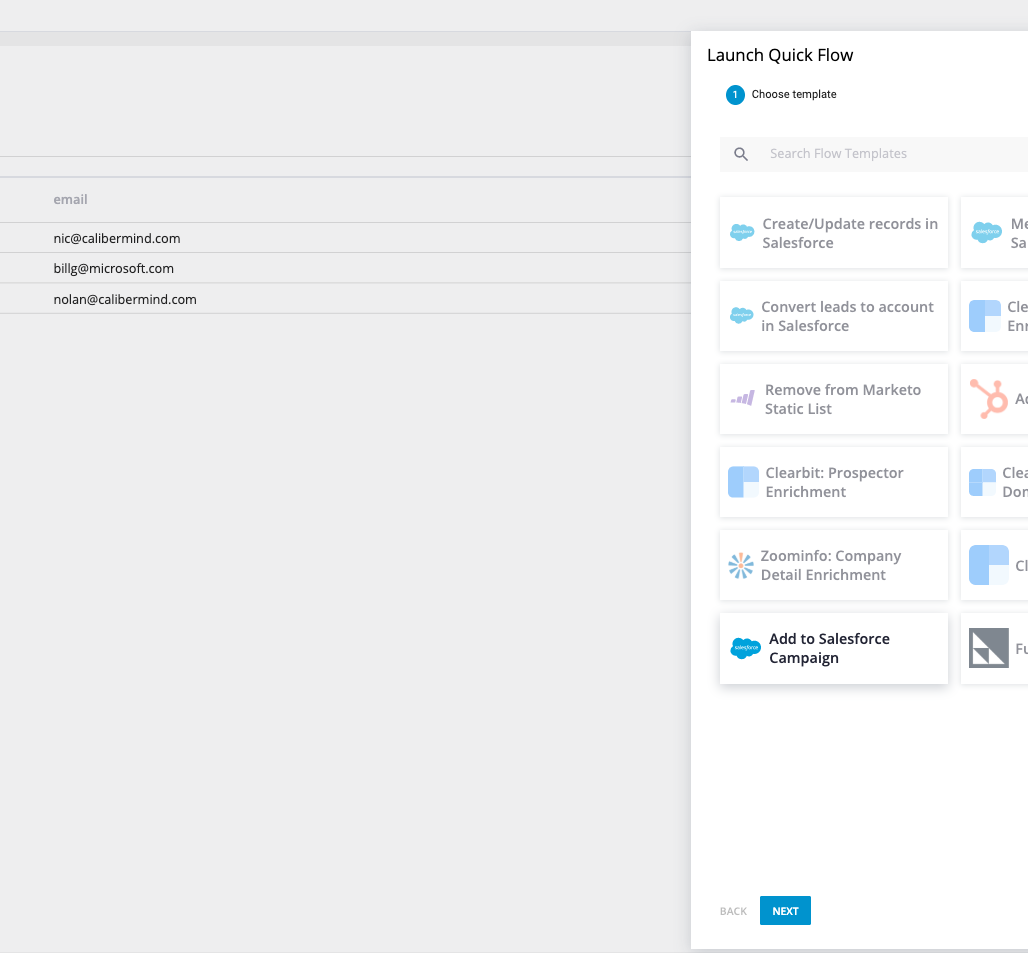Screen dimensions: 1028x953
Task: Select the billg@microsoft.com row
Action: tap(346, 268)
